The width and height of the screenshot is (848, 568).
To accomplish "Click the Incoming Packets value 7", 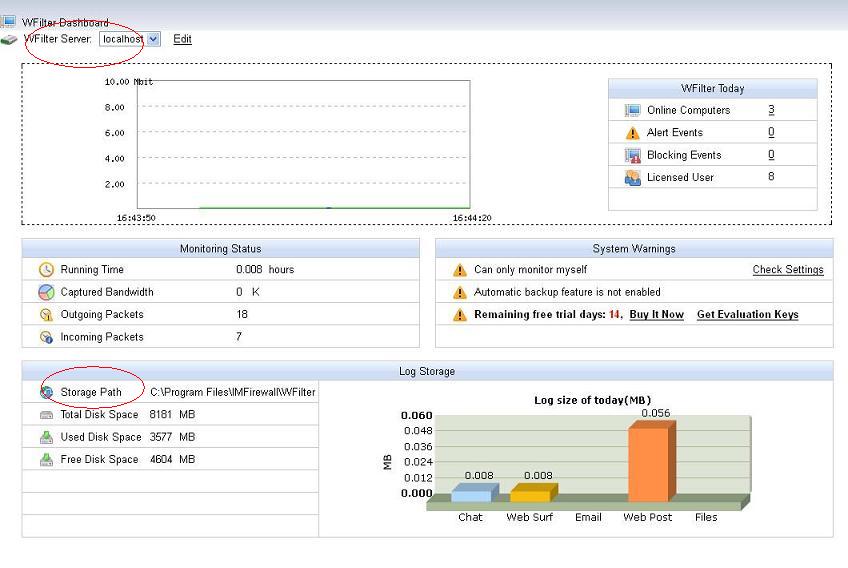I will pyautogui.click(x=239, y=336).
